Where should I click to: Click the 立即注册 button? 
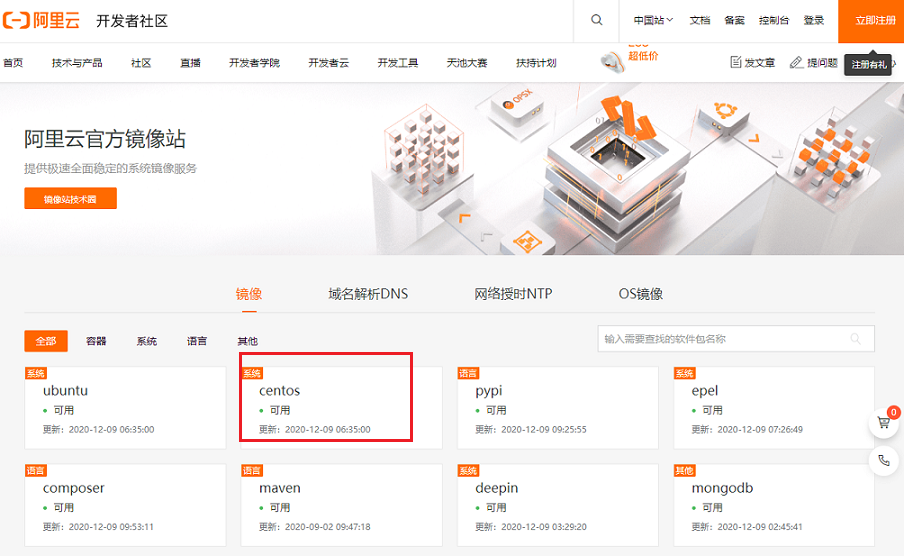click(871, 21)
